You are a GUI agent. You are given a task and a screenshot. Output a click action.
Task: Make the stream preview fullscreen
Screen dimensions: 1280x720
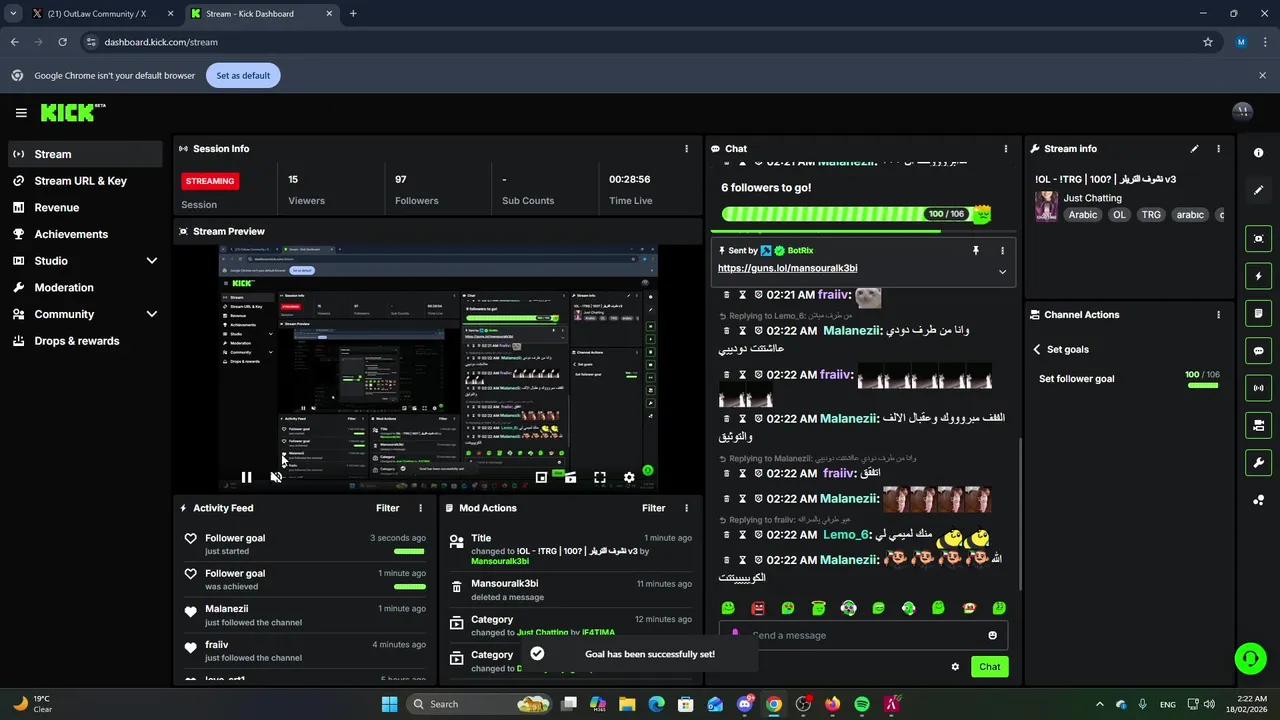pyautogui.click(x=600, y=477)
